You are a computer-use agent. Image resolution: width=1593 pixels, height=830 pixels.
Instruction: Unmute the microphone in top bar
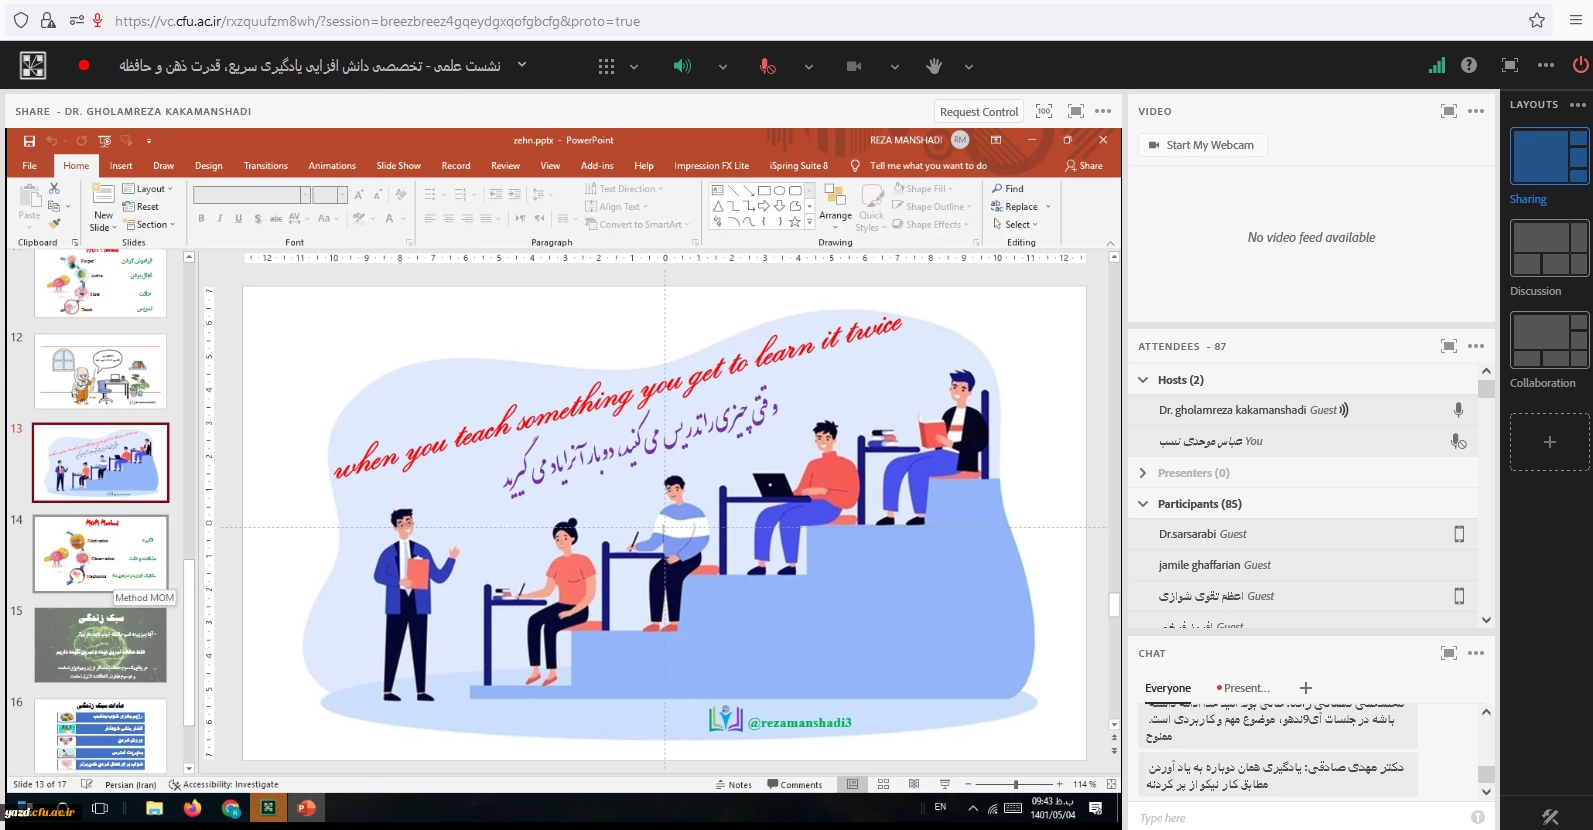(x=767, y=66)
